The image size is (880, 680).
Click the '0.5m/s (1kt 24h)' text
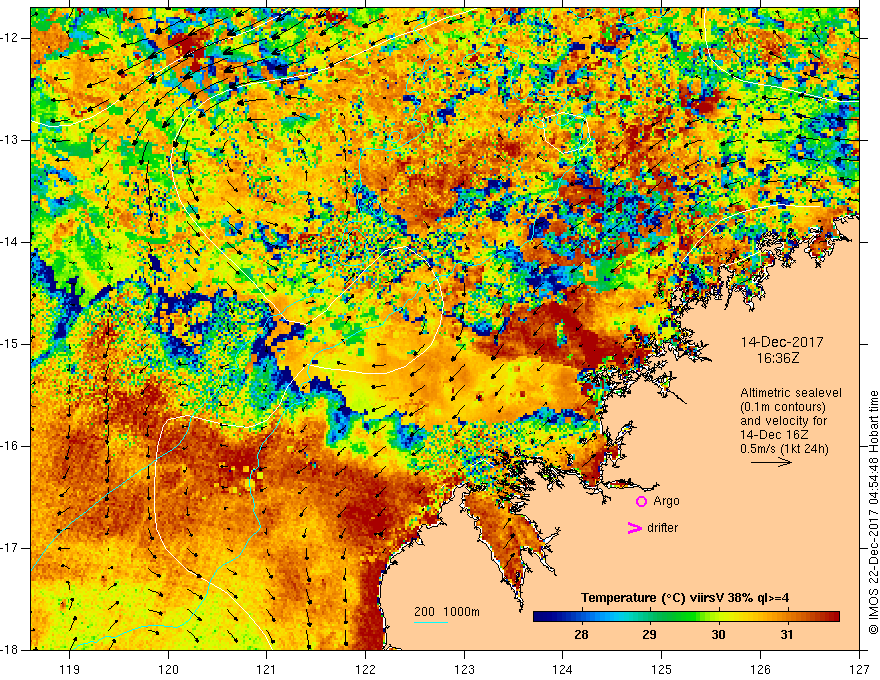pos(784,449)
